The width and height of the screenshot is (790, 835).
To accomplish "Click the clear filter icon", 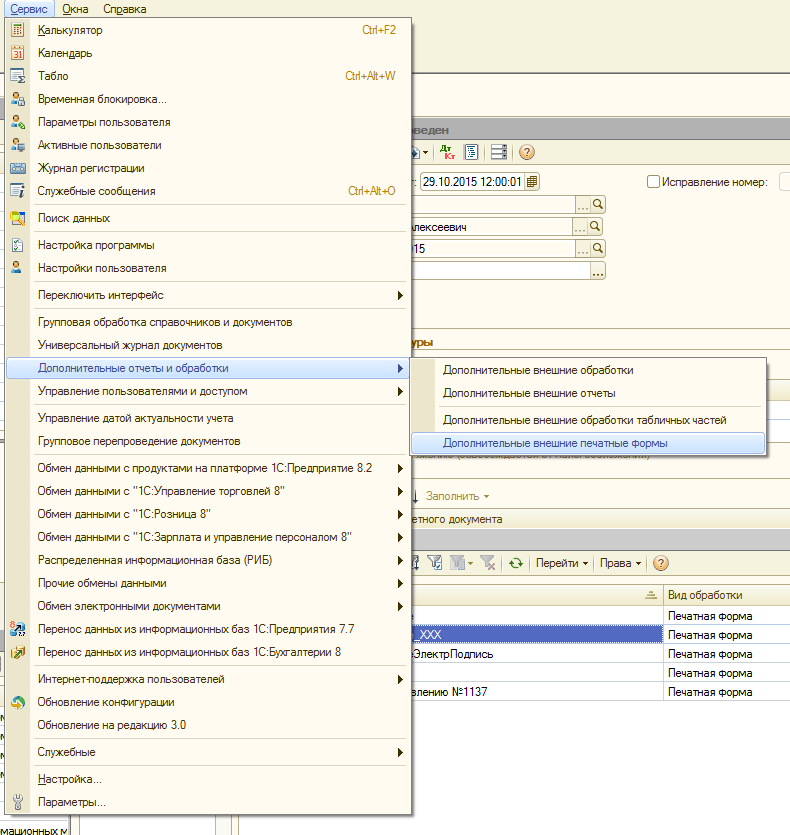I will click(x=489, y=563).
